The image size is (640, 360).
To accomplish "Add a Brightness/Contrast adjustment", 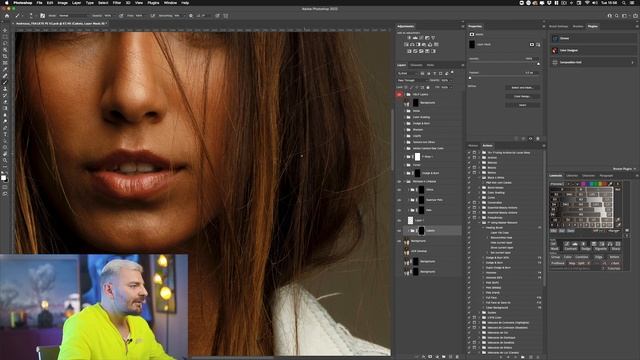I will pyautogui.click(x=409, y=38).
